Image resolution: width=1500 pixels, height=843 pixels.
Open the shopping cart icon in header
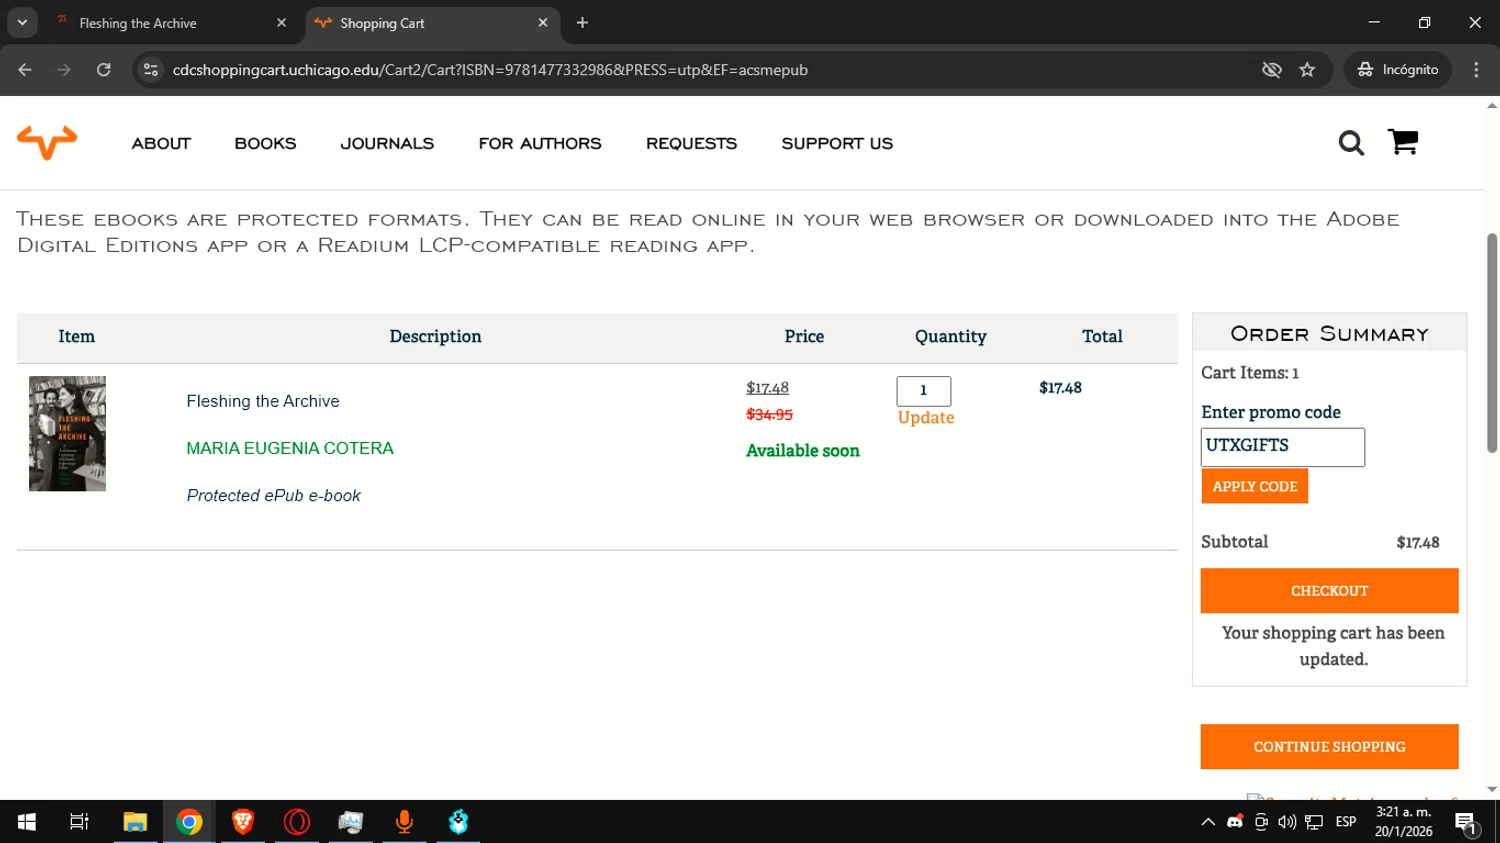click(x=1403, y=142)
